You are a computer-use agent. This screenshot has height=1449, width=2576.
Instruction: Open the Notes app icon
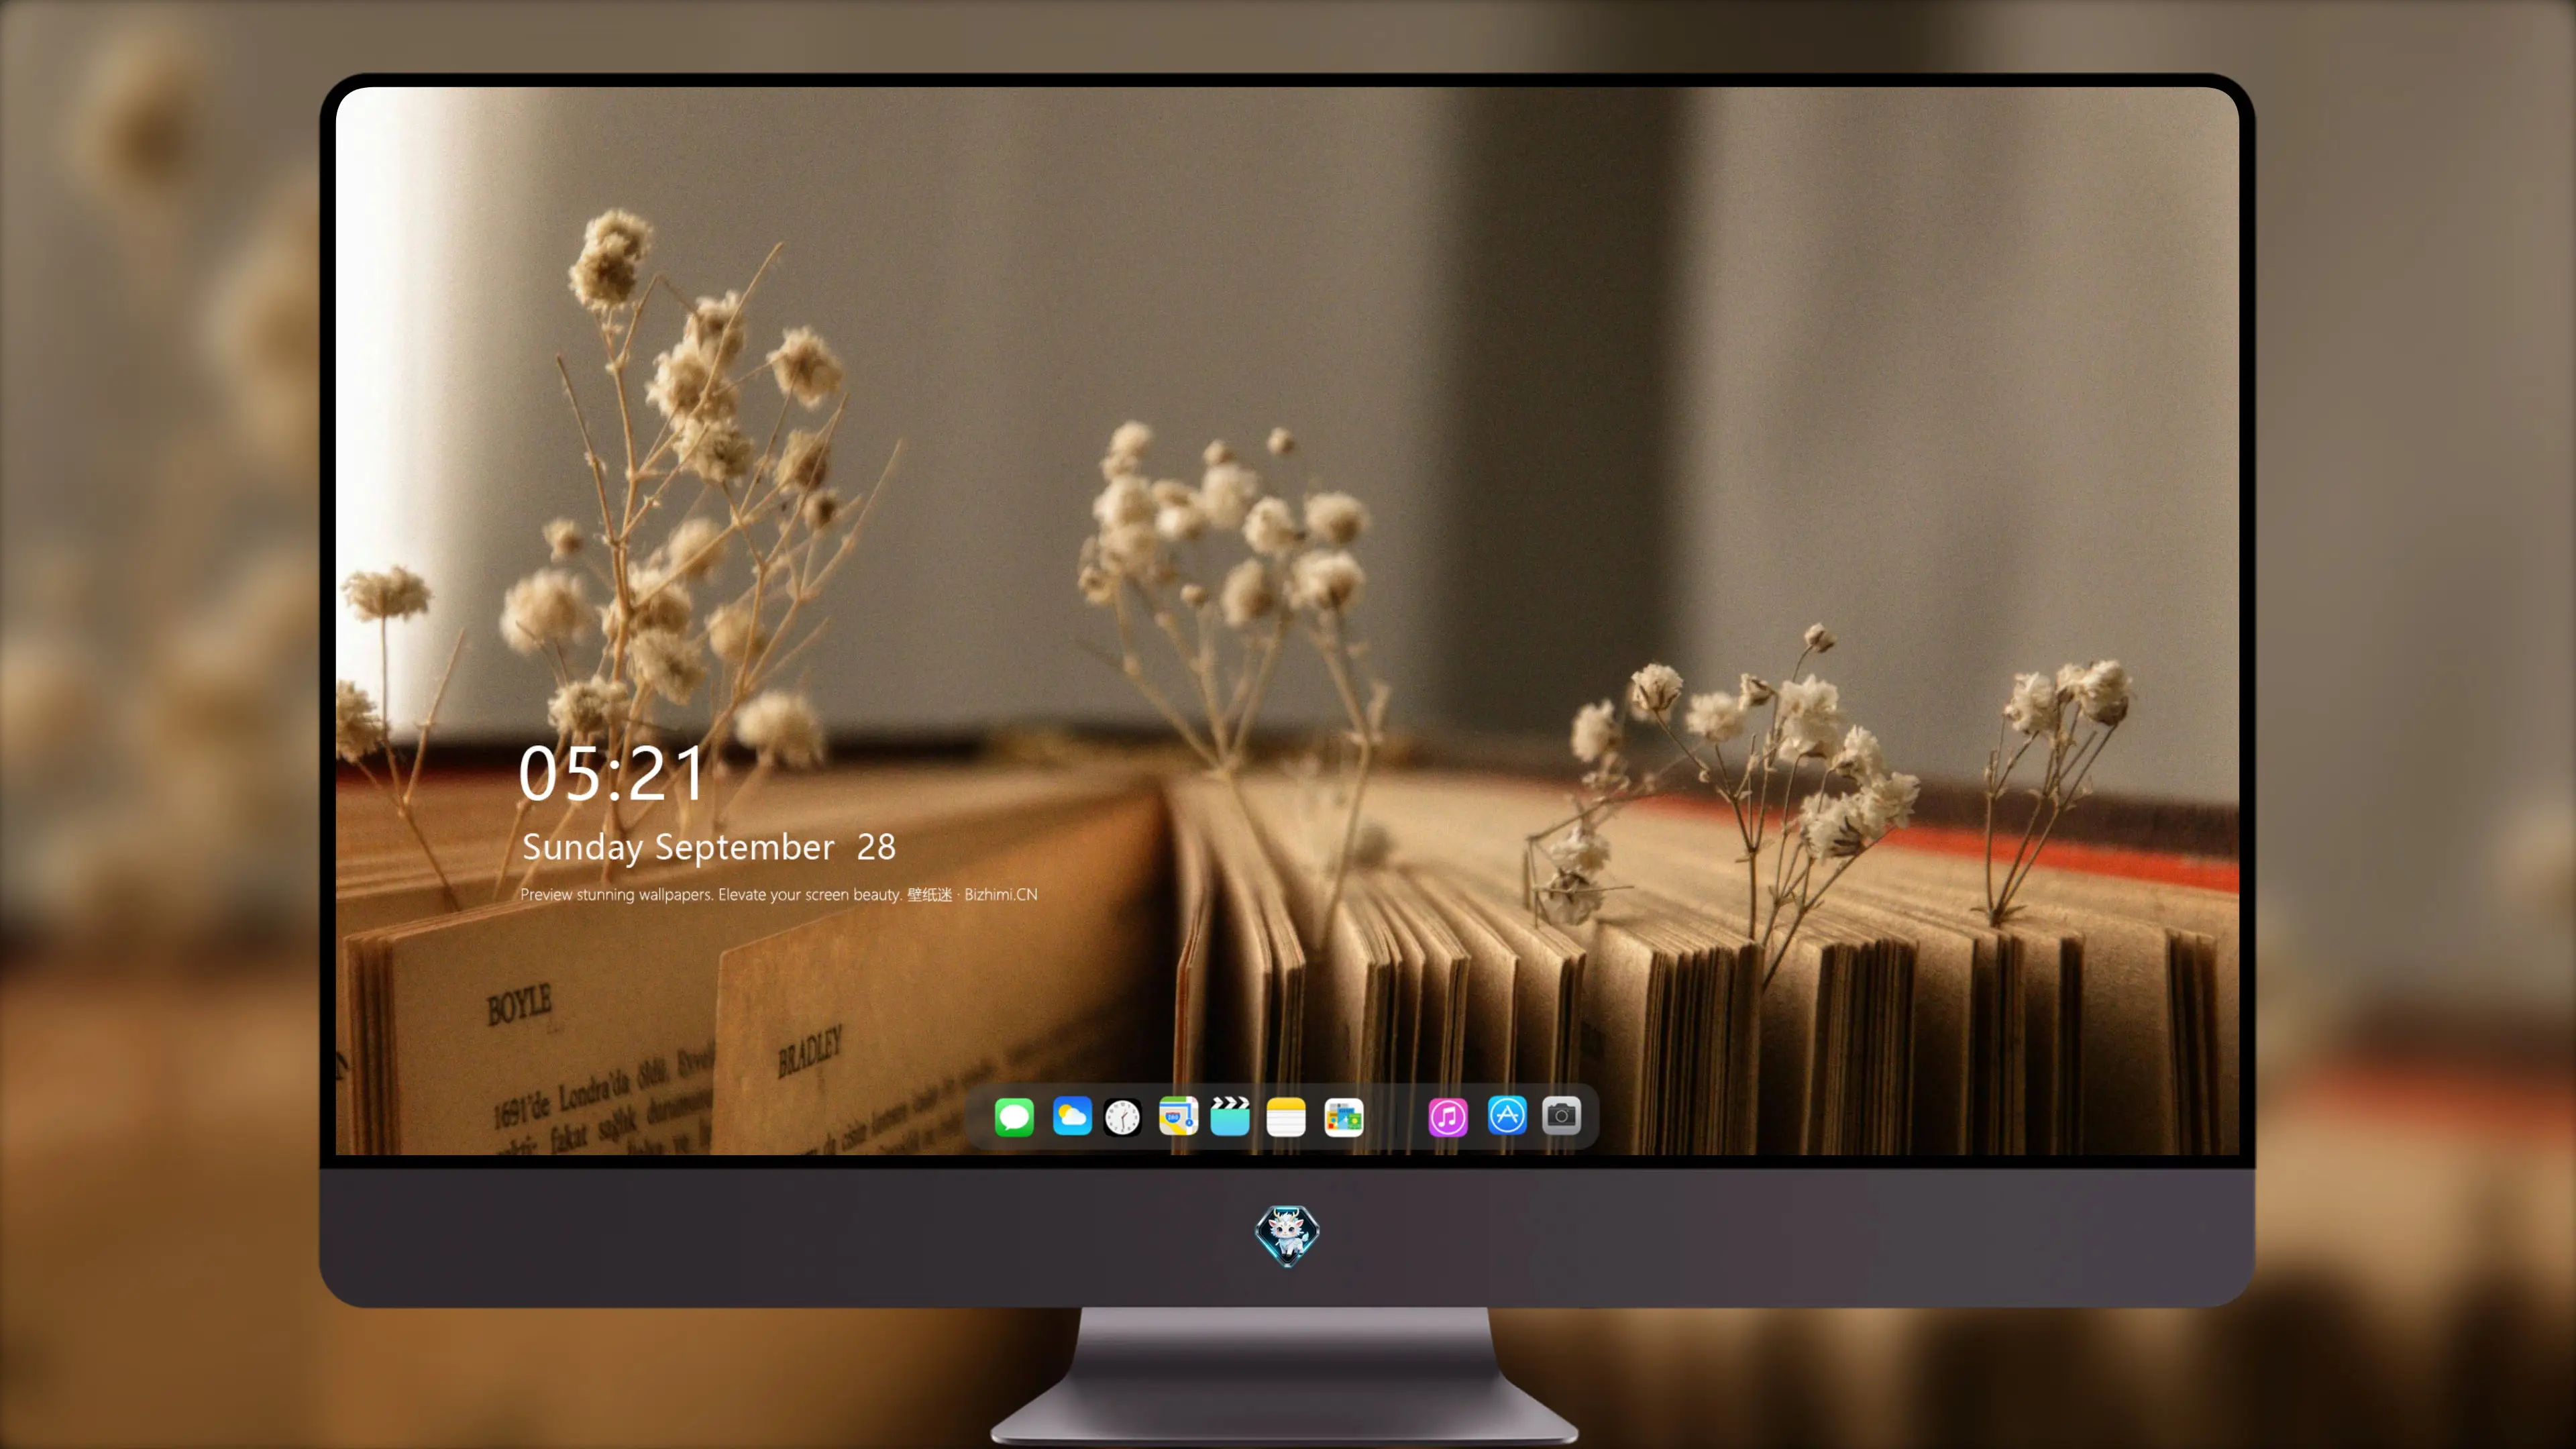[x=1286, y=1116]
